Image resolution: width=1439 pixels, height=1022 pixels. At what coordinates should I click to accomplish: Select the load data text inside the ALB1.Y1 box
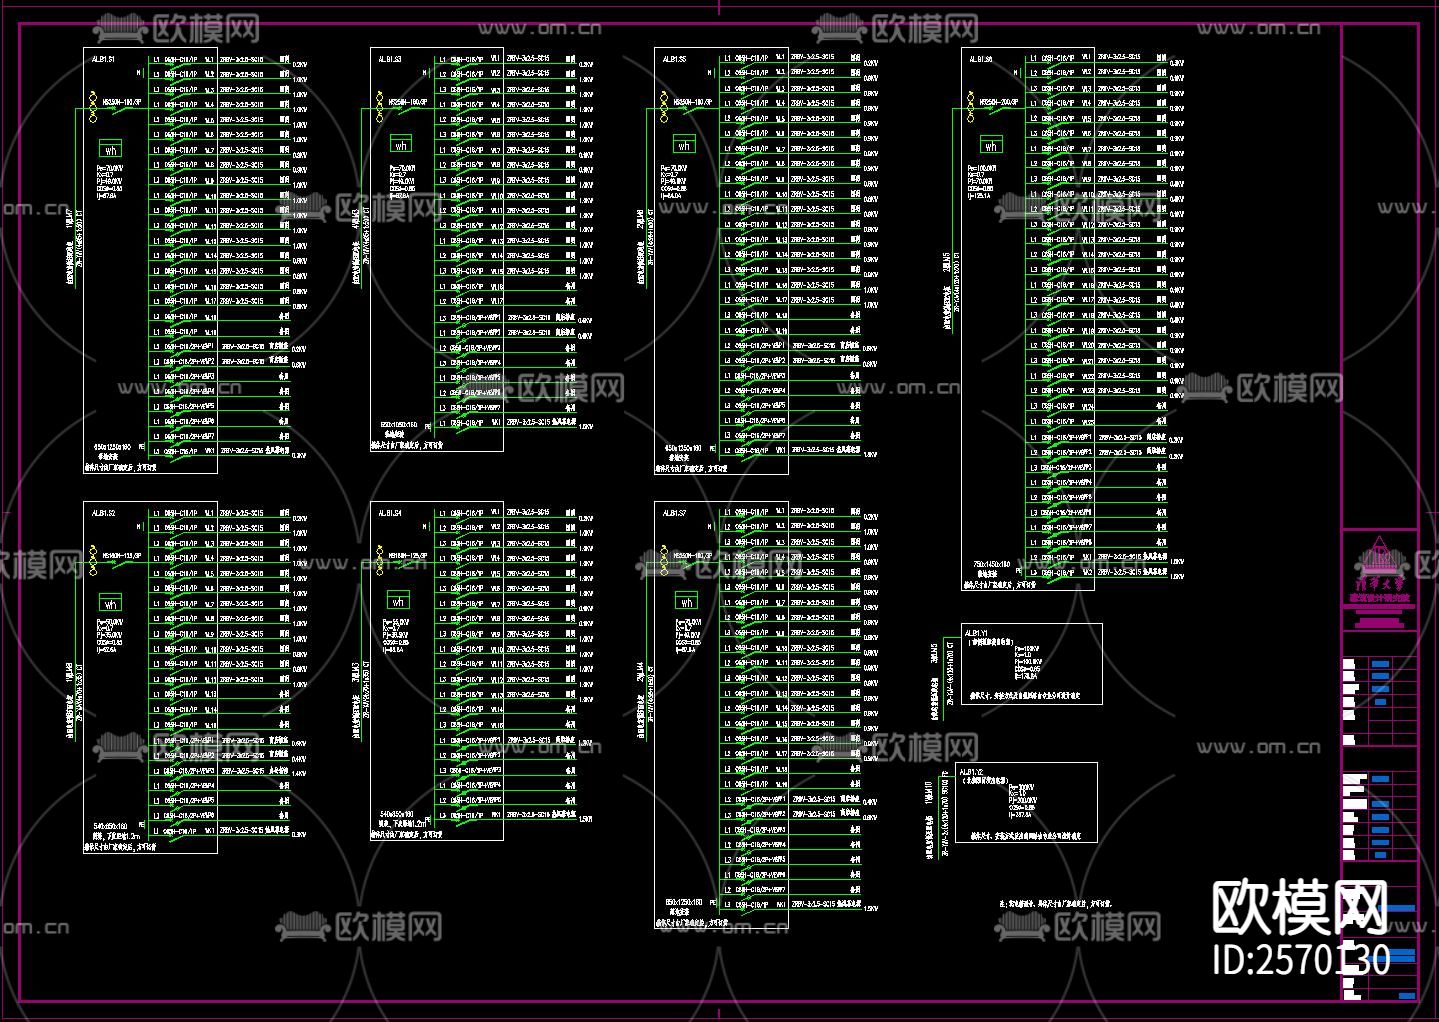point(1029,662)
